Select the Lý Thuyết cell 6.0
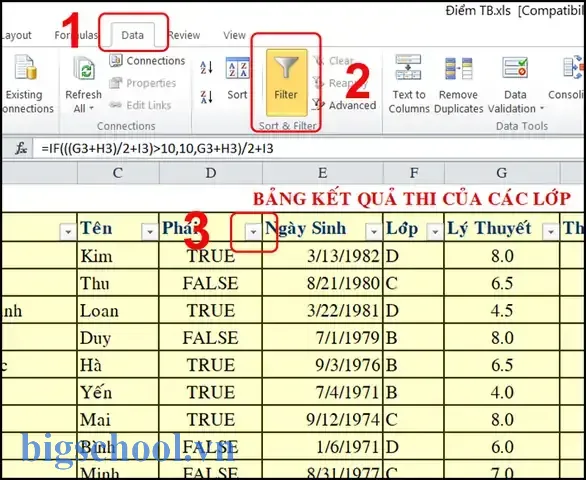 coord(502,447)
